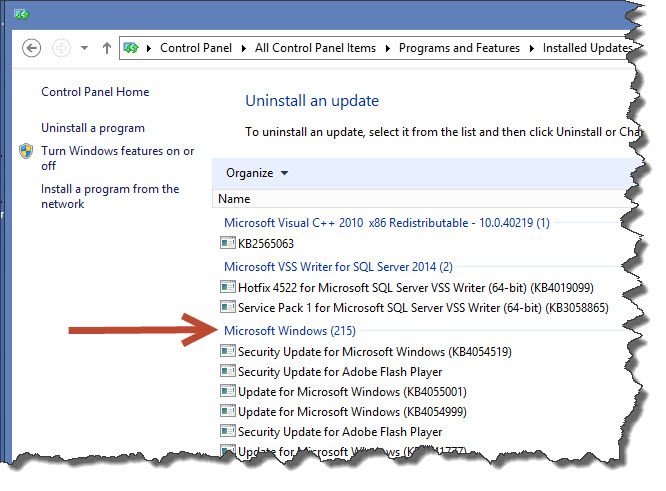Select first Adobe Flash Player security update
This screenshot has width=666, height=491.
click(x=340, y=372)
